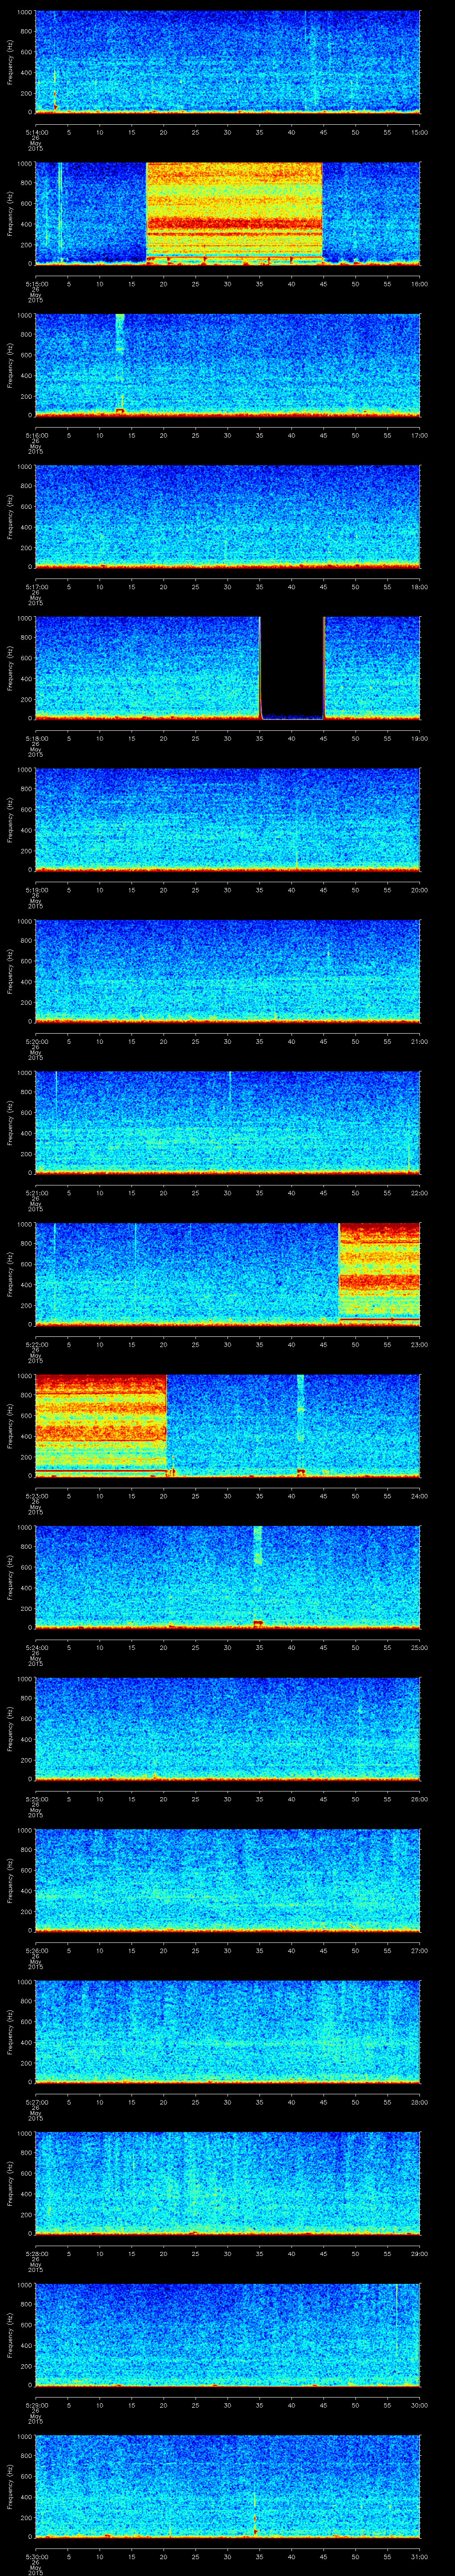Select the spectrogram panel starting at 5:14:00
455x2576 pixels.
(227, 62)
